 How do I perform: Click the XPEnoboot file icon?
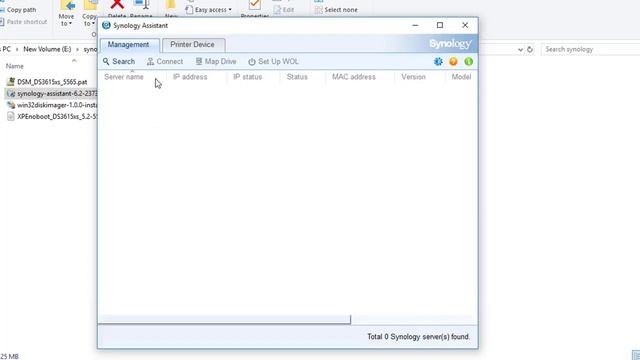click(x=11, y=116)
